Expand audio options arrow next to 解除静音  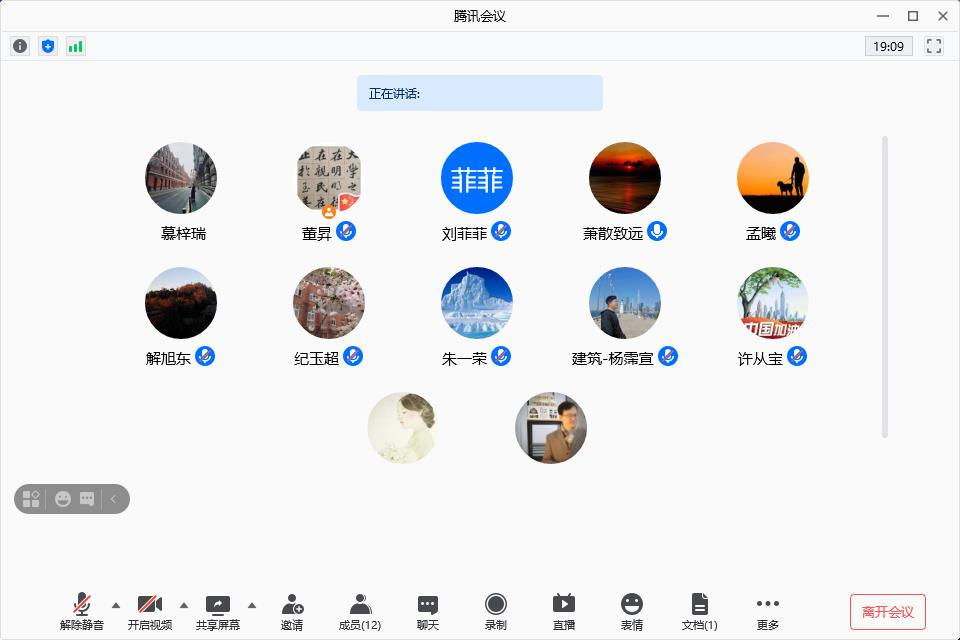pos(116,605)
